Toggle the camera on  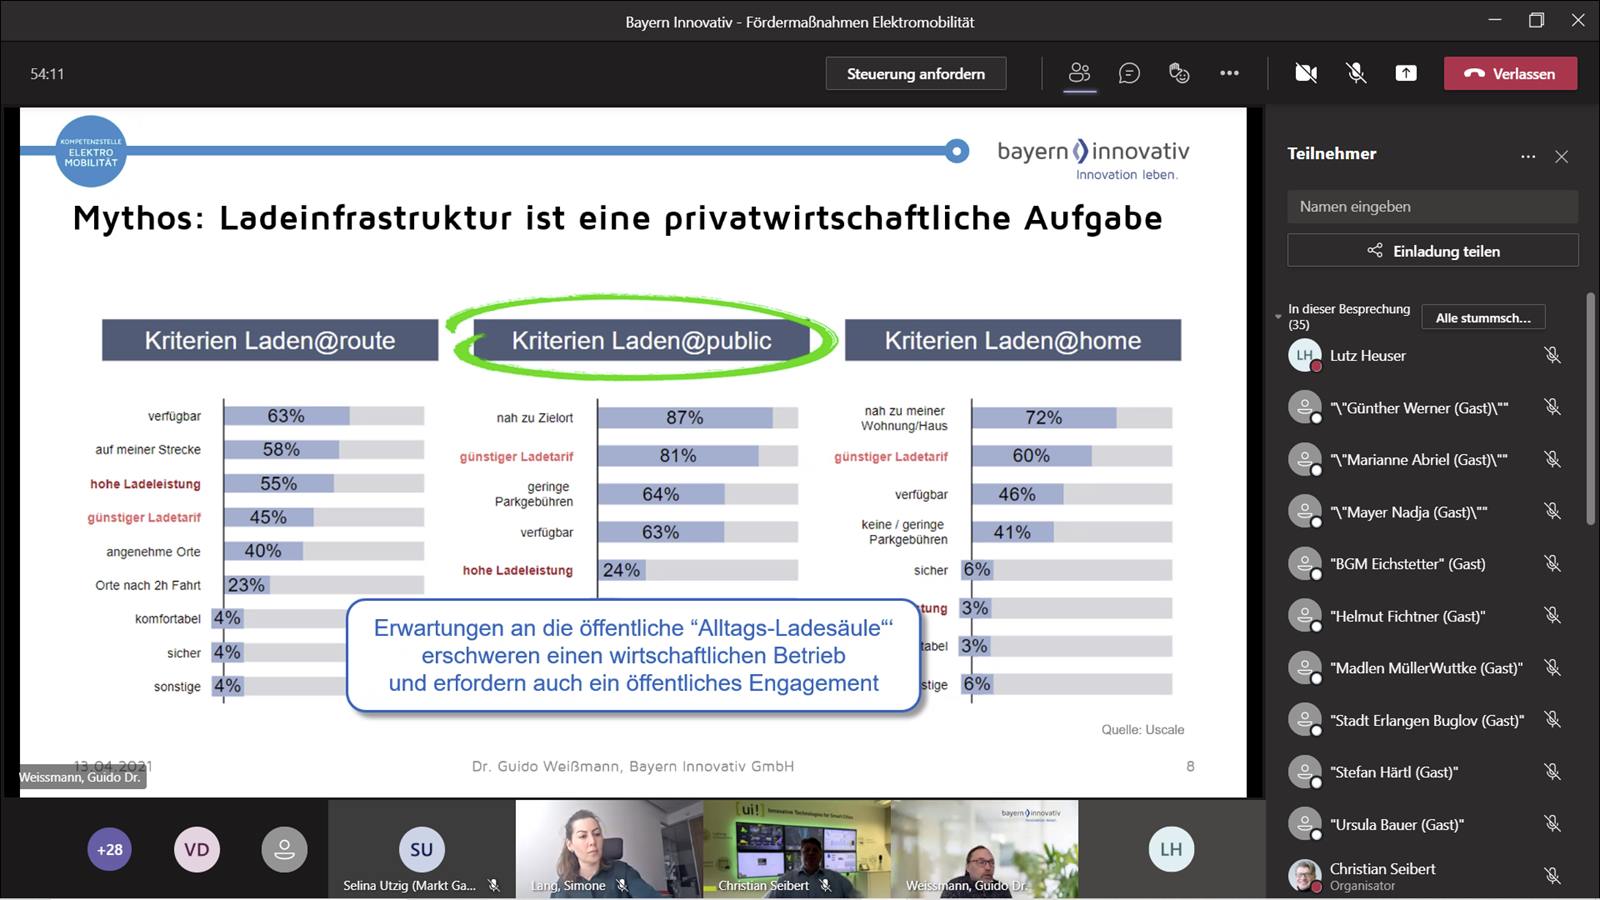point(1305,73)
